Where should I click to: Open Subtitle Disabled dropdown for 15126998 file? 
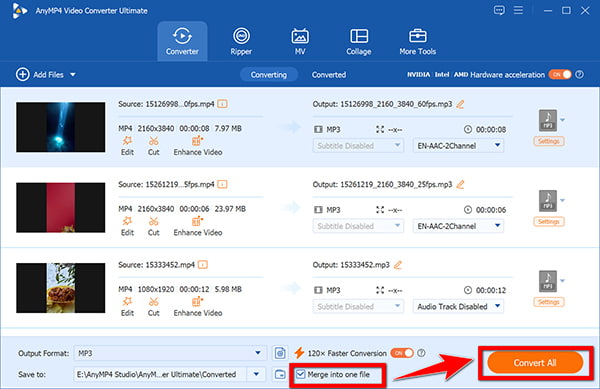tap(358, 146)
